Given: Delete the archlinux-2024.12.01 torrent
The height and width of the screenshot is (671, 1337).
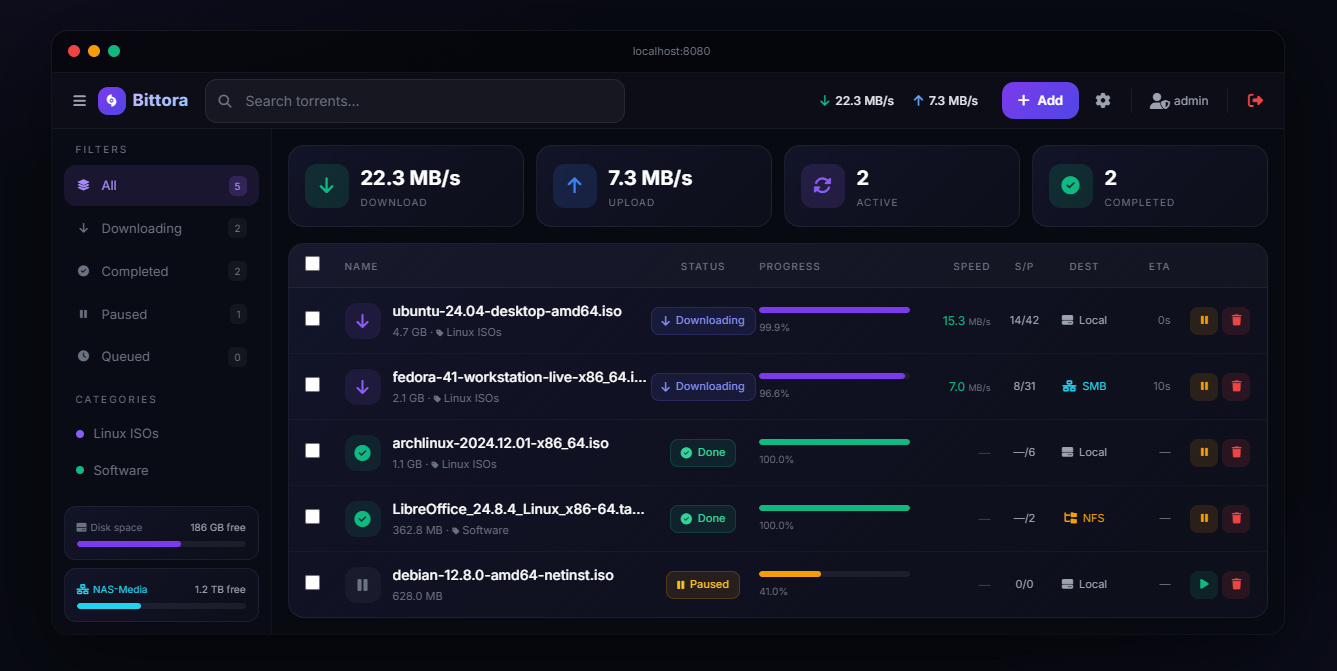Looking at the screenshot, I should tap(1236, 452).
